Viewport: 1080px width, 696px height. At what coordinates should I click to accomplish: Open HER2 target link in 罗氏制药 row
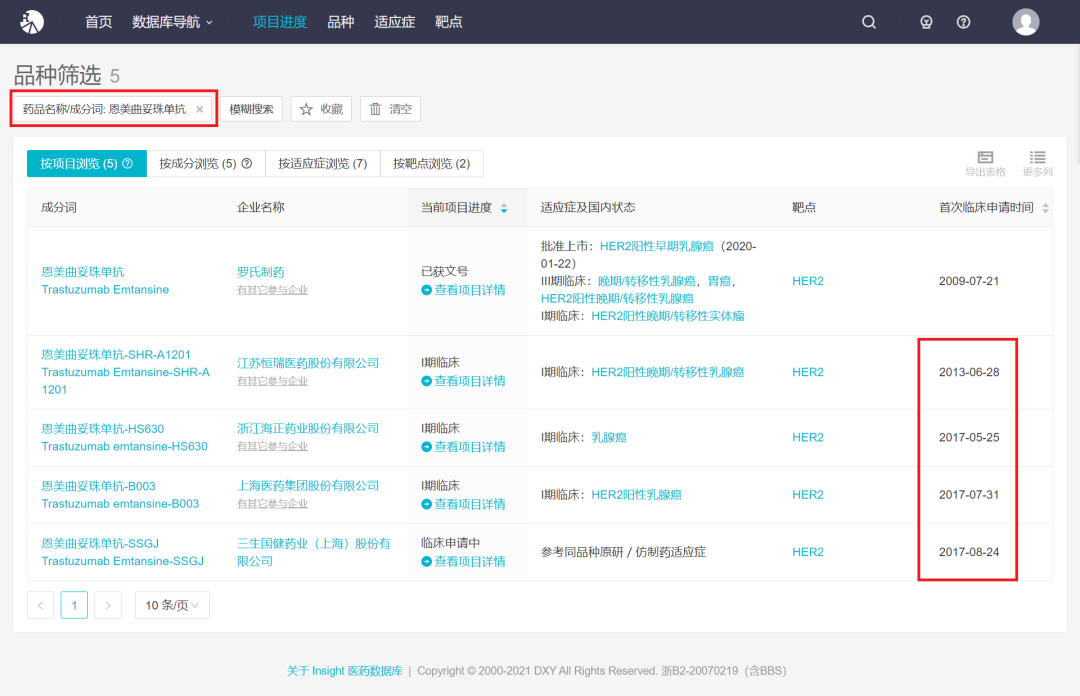tap(808, 281)
